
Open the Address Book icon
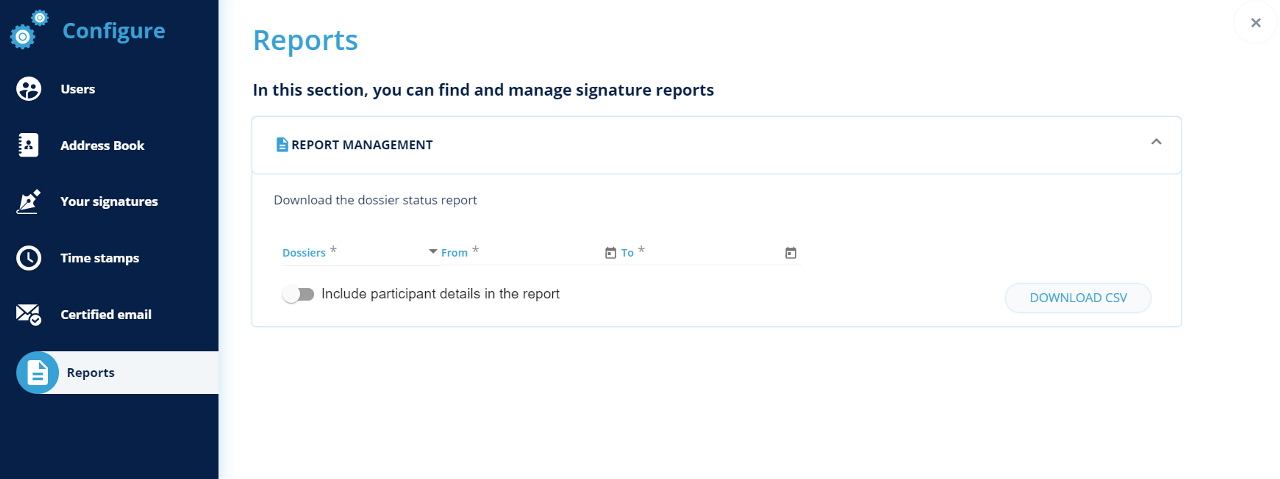[29, 145]
